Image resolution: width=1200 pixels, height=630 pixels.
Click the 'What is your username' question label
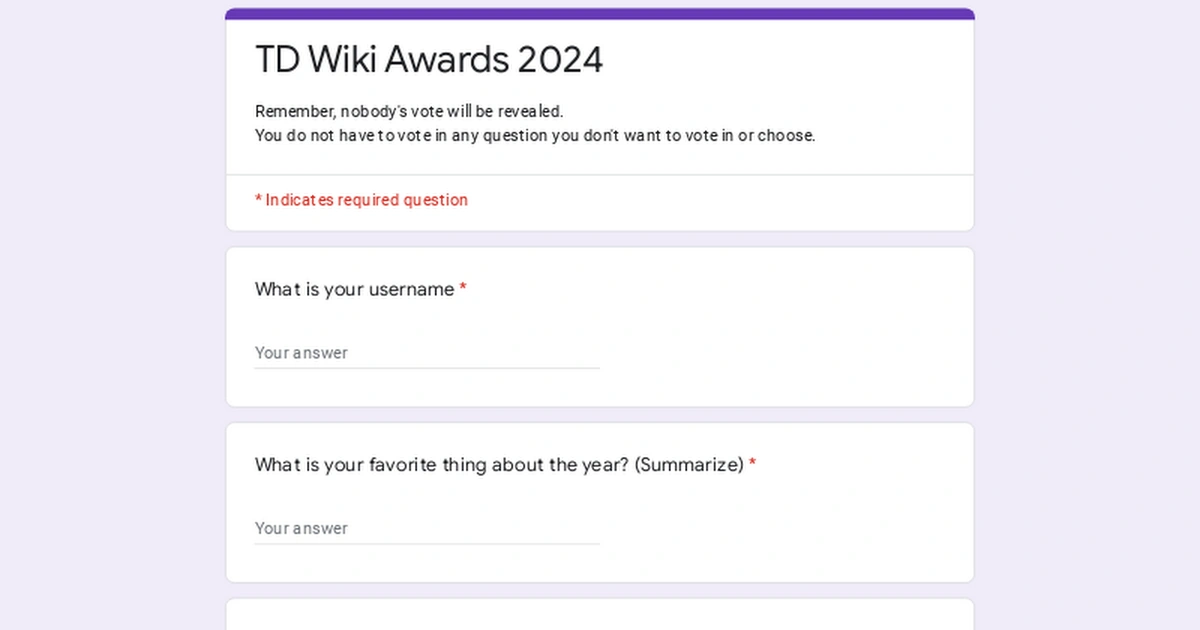[354, 289]
